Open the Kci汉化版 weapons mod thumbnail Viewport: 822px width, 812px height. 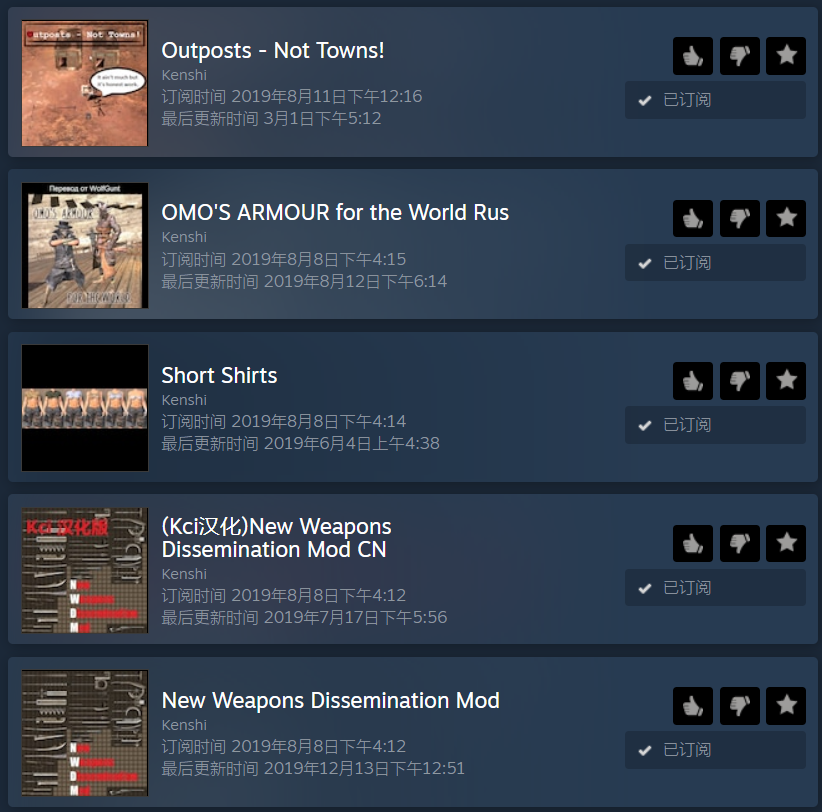point(85,570)
